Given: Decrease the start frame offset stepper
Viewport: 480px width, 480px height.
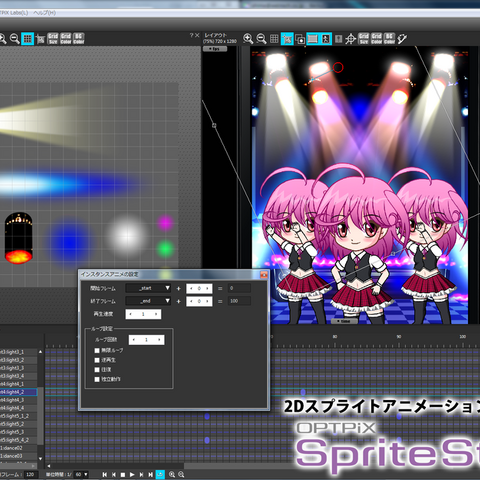Looking at the screenshot, I should [x=191, y=288].
